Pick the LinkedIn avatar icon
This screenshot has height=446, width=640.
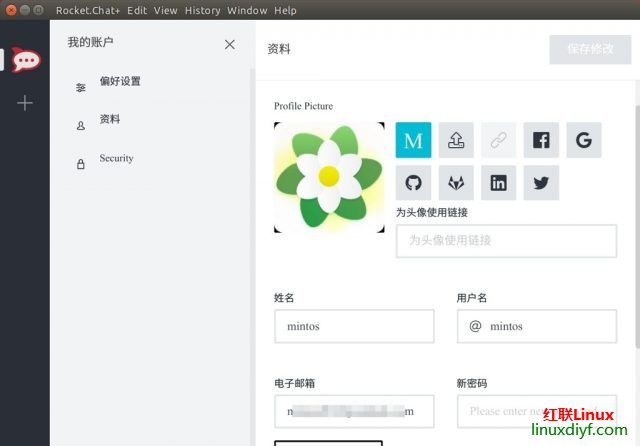pyautogui.click(x=498, y=183)
